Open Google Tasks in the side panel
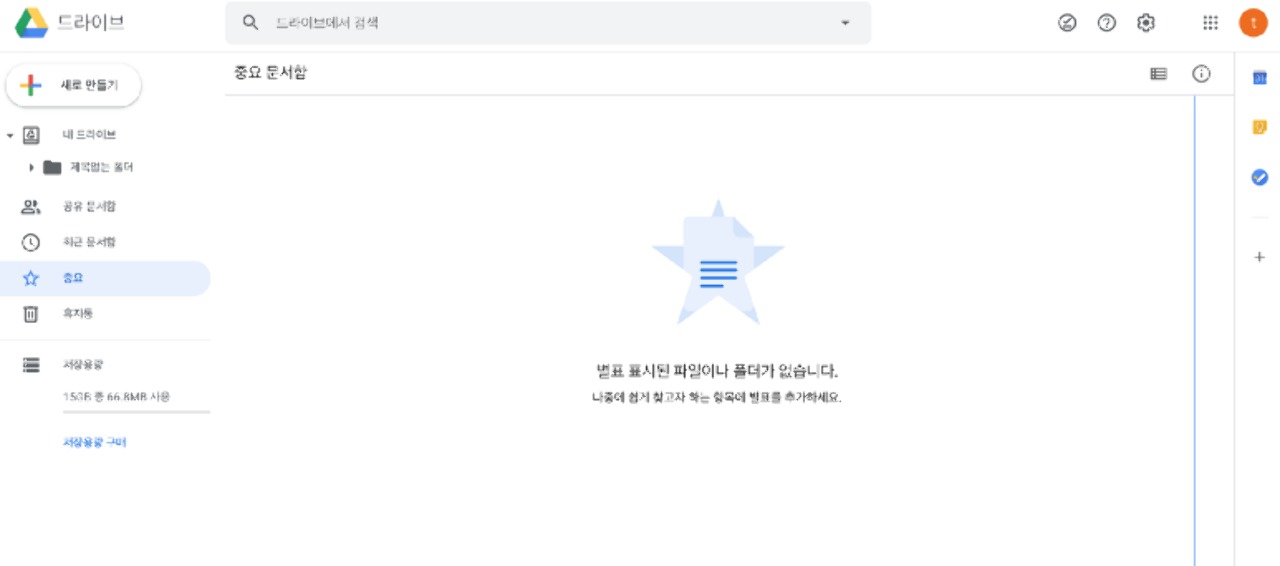 tap(1259, 177)
